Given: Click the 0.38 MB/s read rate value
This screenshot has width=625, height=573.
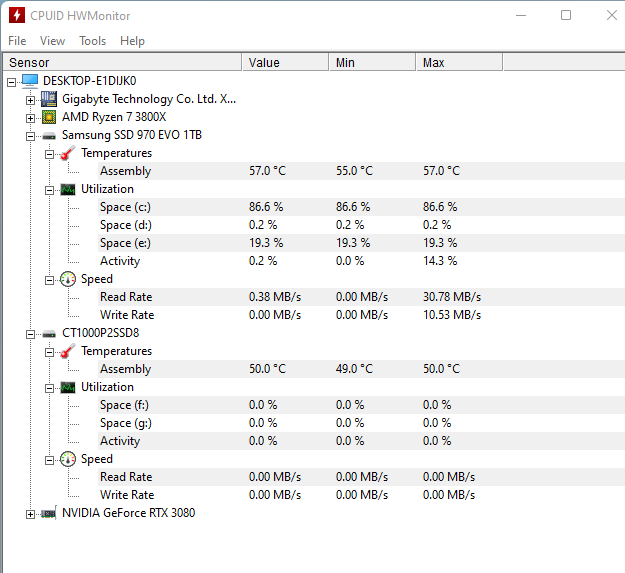Looking at the screenshot, I should (275, 297).
